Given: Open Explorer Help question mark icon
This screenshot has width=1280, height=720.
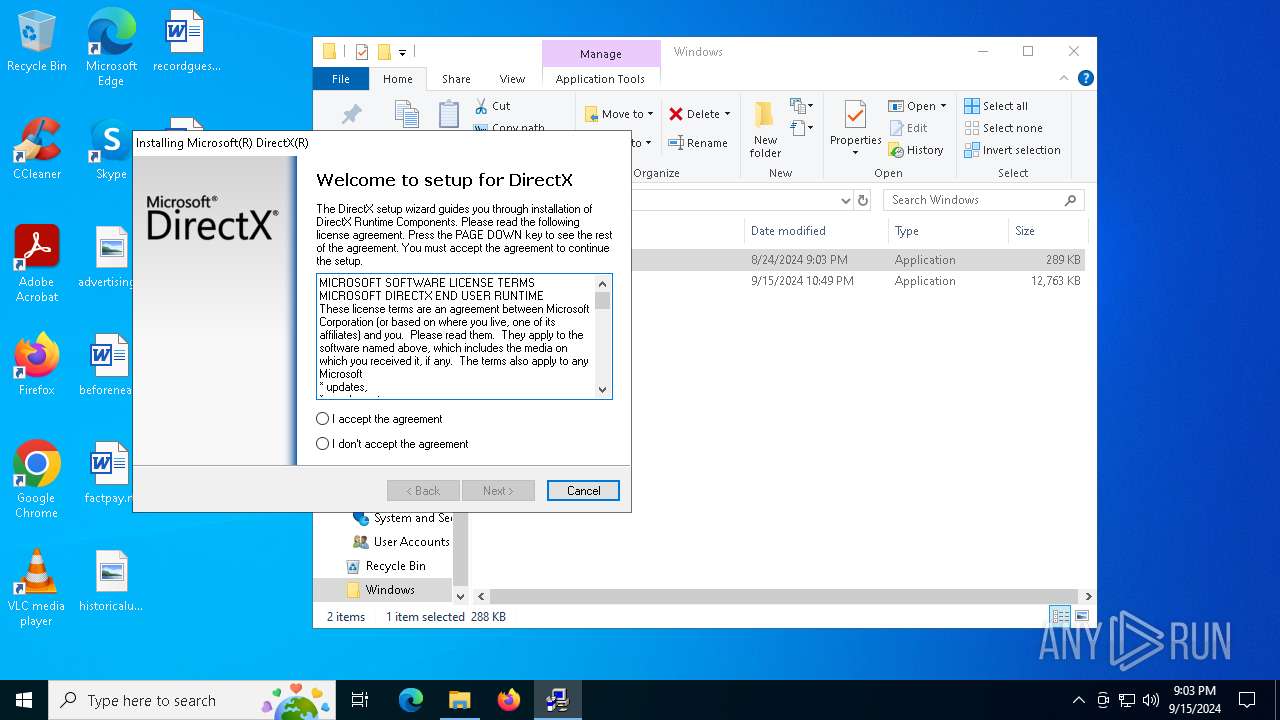Looking at the screenshot, I should pos(1085,78).
